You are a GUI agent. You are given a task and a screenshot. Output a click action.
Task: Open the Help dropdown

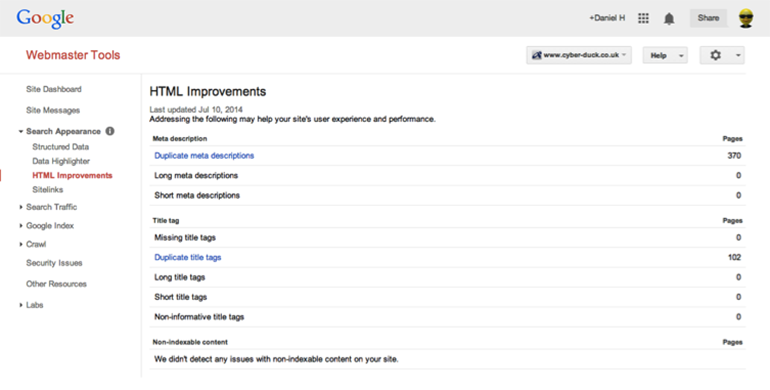tap(665, 55)
